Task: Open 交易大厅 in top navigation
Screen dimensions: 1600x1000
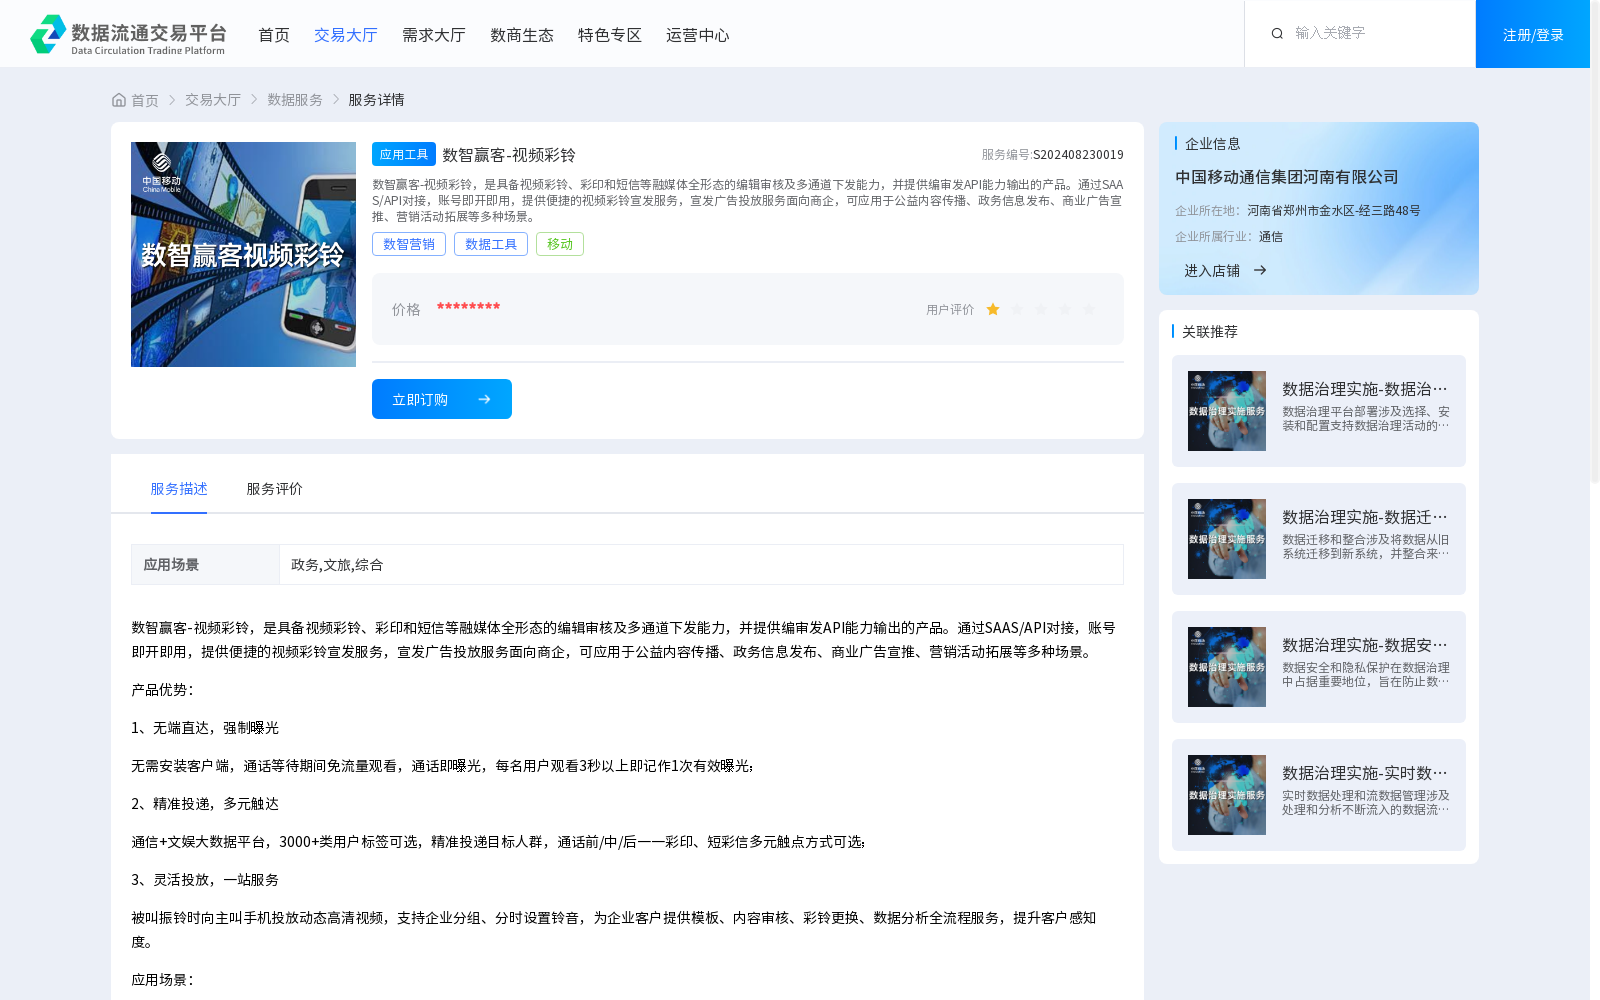Action: (346, 35)
